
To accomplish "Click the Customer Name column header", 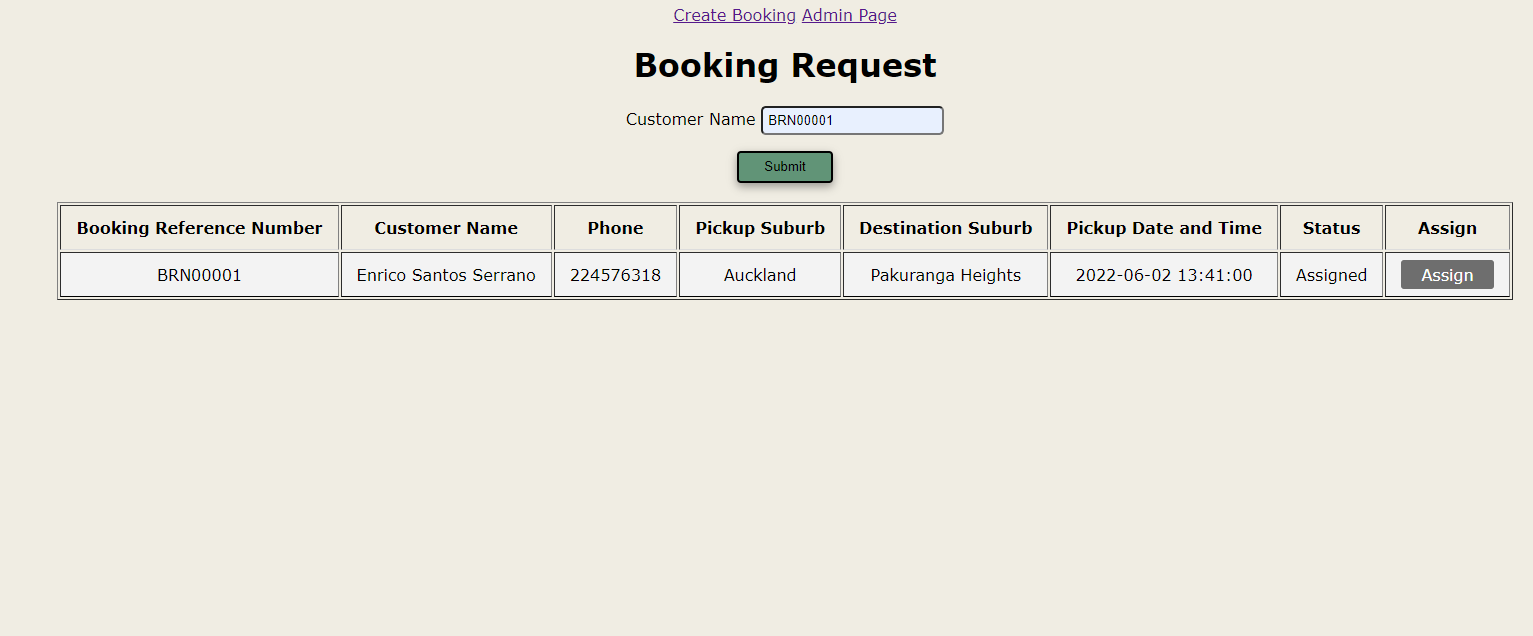I will [446, 227].
